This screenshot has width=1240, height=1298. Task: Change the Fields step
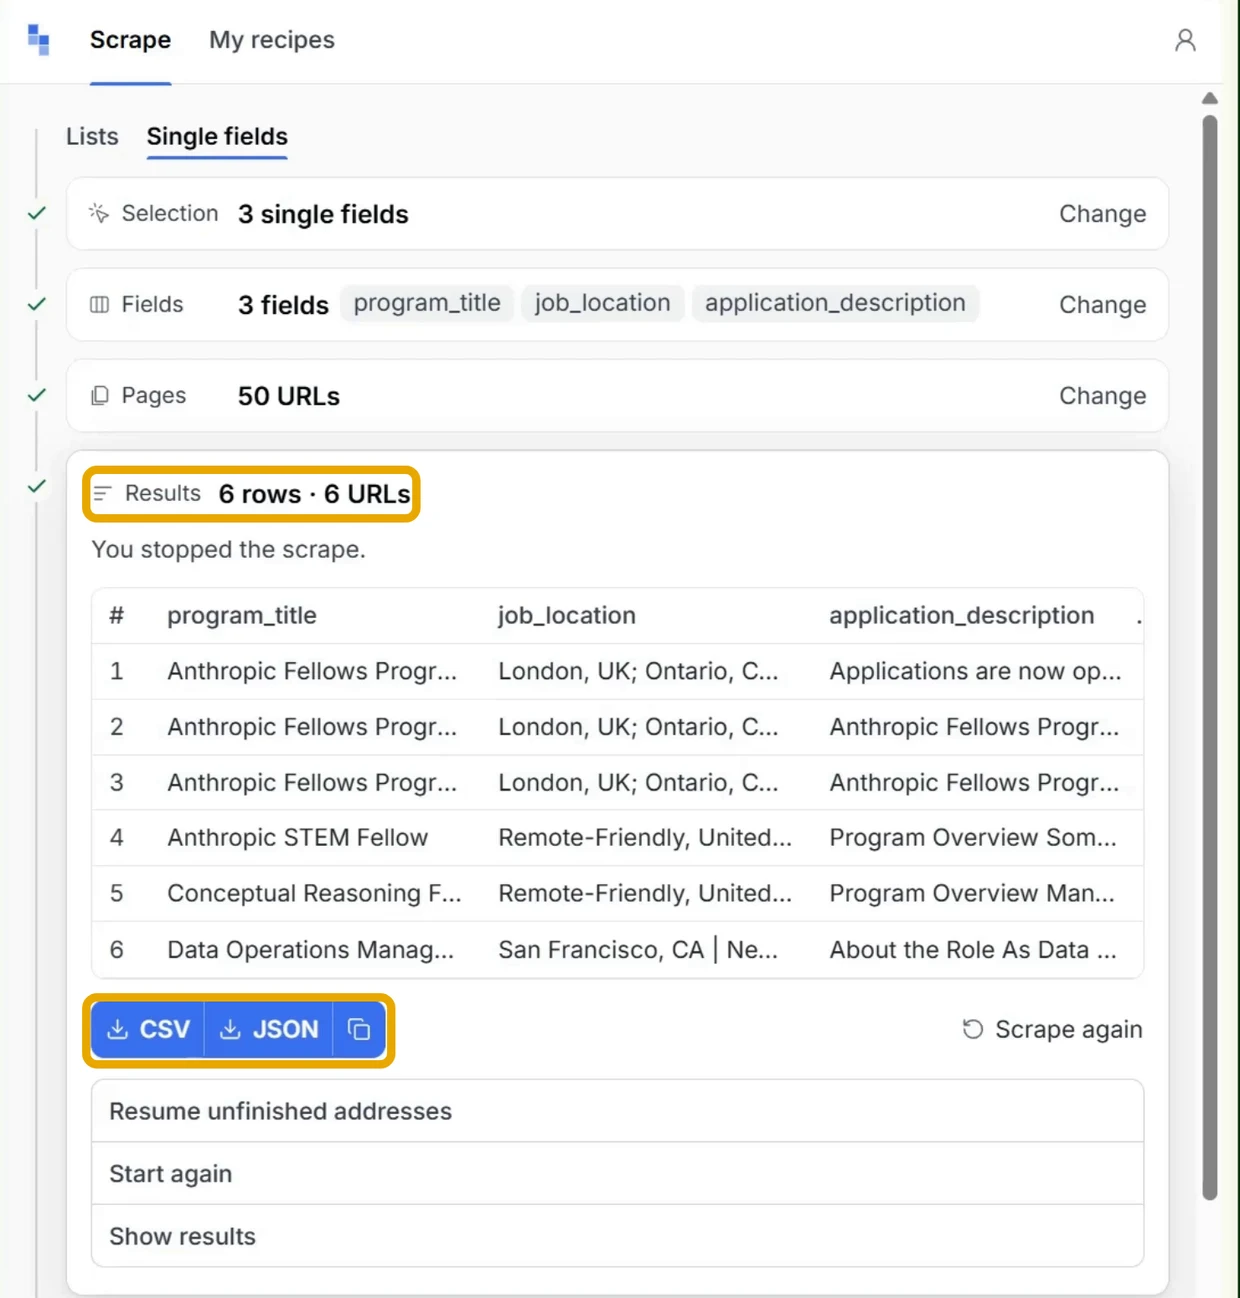pyautogui.click(x=1103, y=305)
